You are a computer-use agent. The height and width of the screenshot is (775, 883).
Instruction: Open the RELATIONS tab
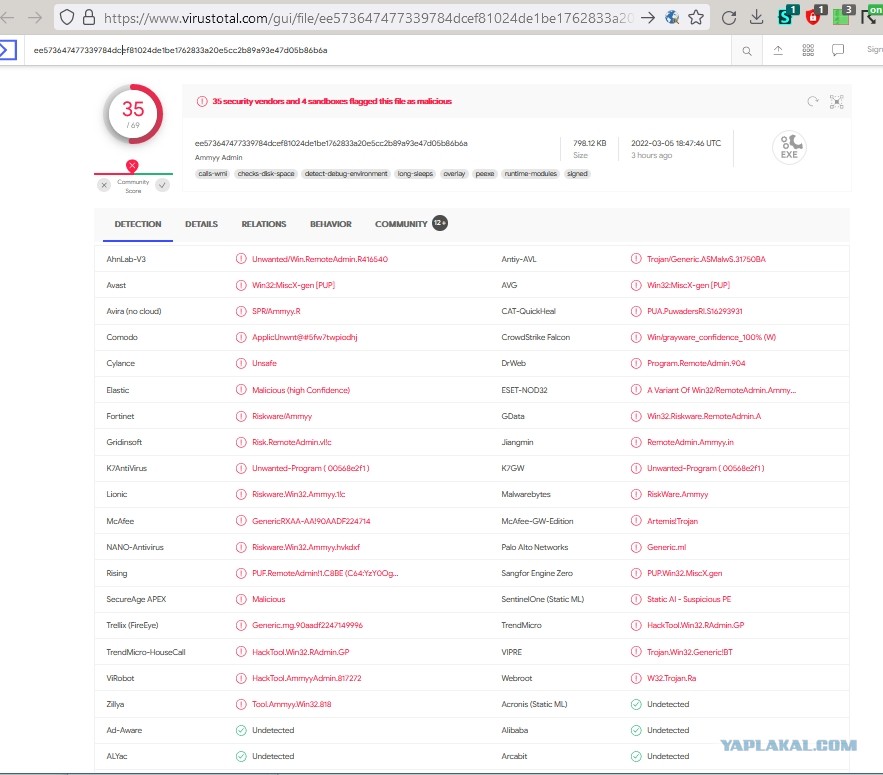(264, 224)
